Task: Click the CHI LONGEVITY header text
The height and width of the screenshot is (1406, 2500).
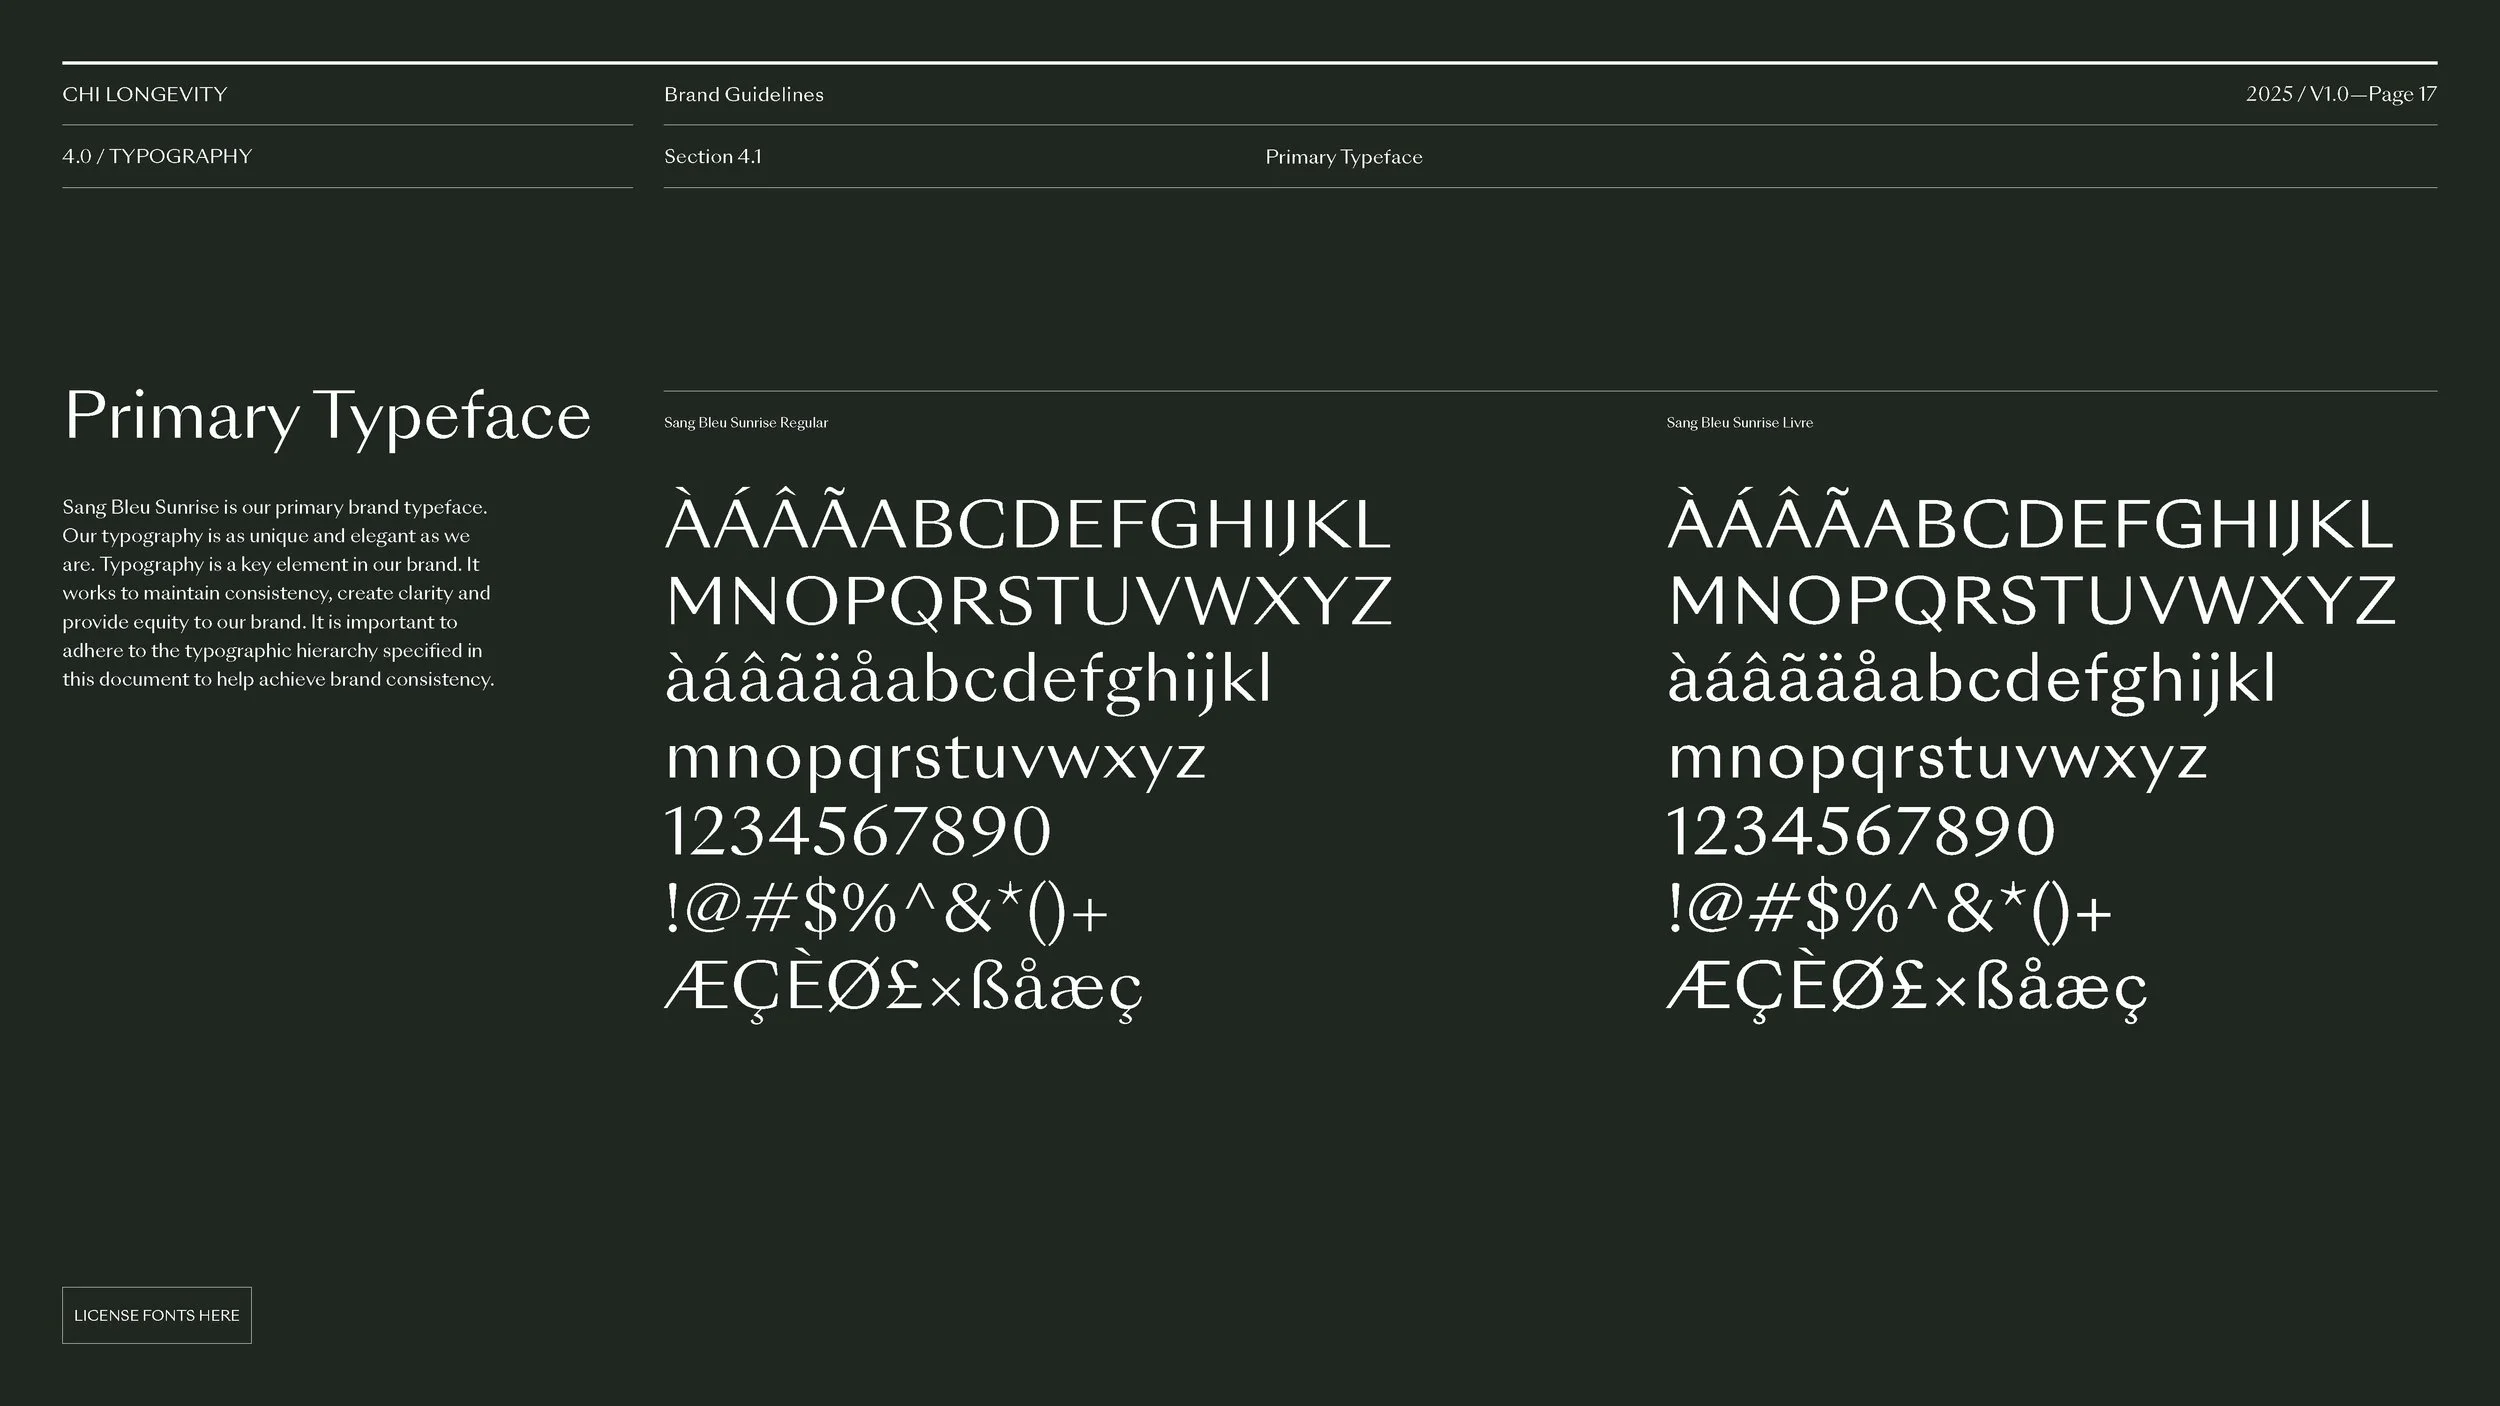Action: 145,95
